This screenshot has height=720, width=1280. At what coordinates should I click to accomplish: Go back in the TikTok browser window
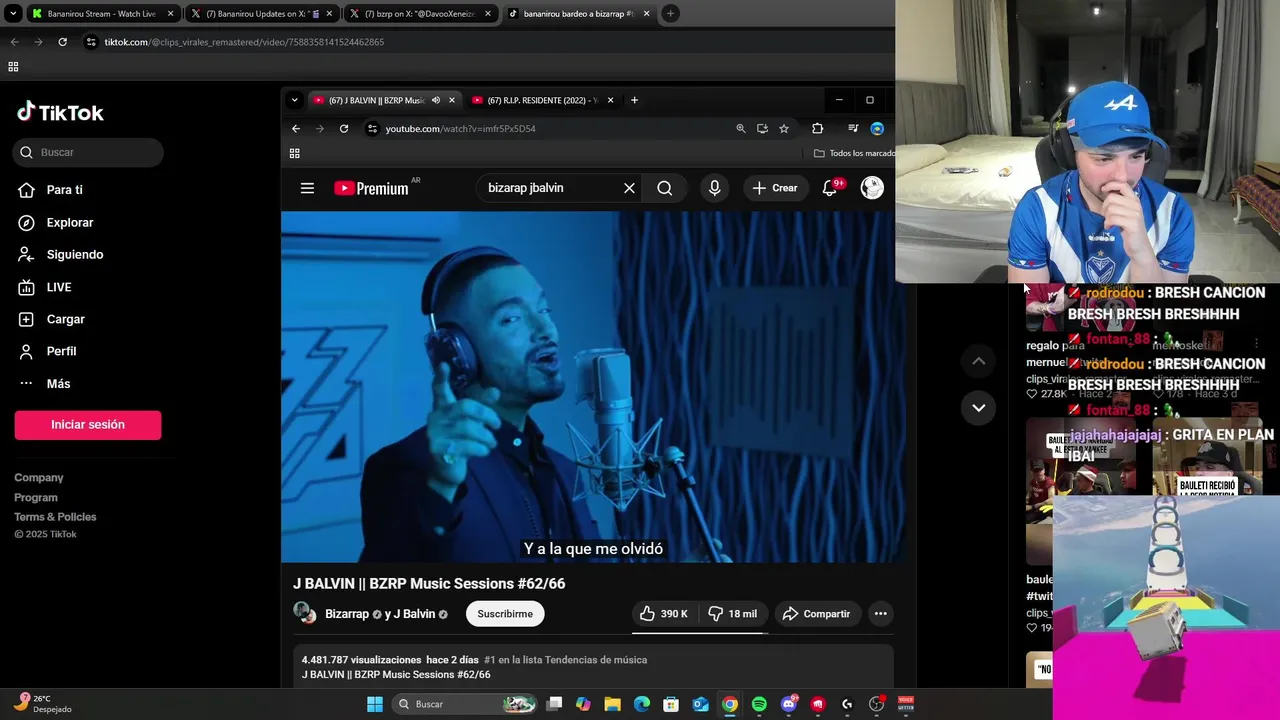tap(14, 42)
